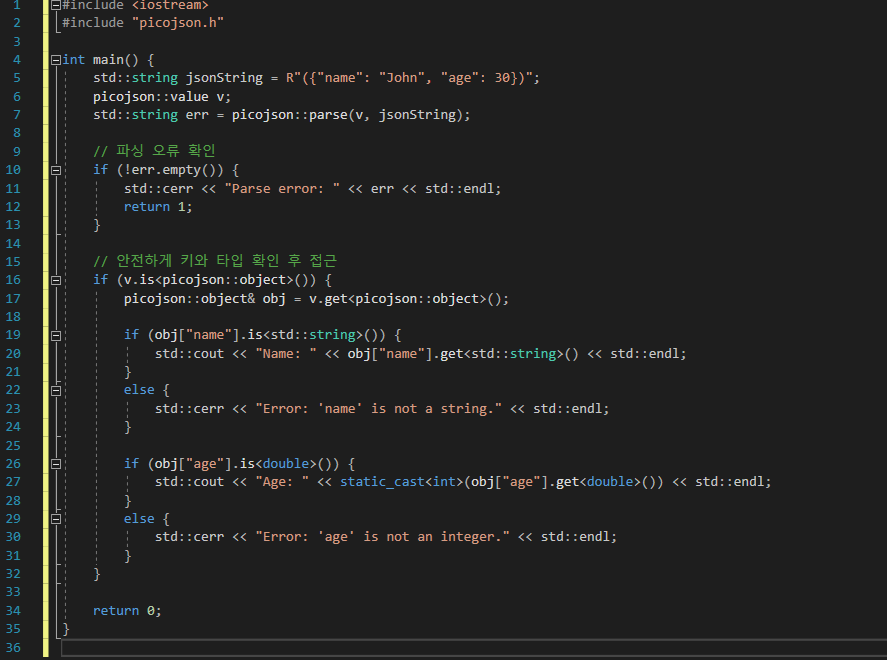Image resolution: width=887 pixels, height=660 pixels.
Task: Click "int main()" declaration
Action: pyautogui.click(x=100, y=60)
